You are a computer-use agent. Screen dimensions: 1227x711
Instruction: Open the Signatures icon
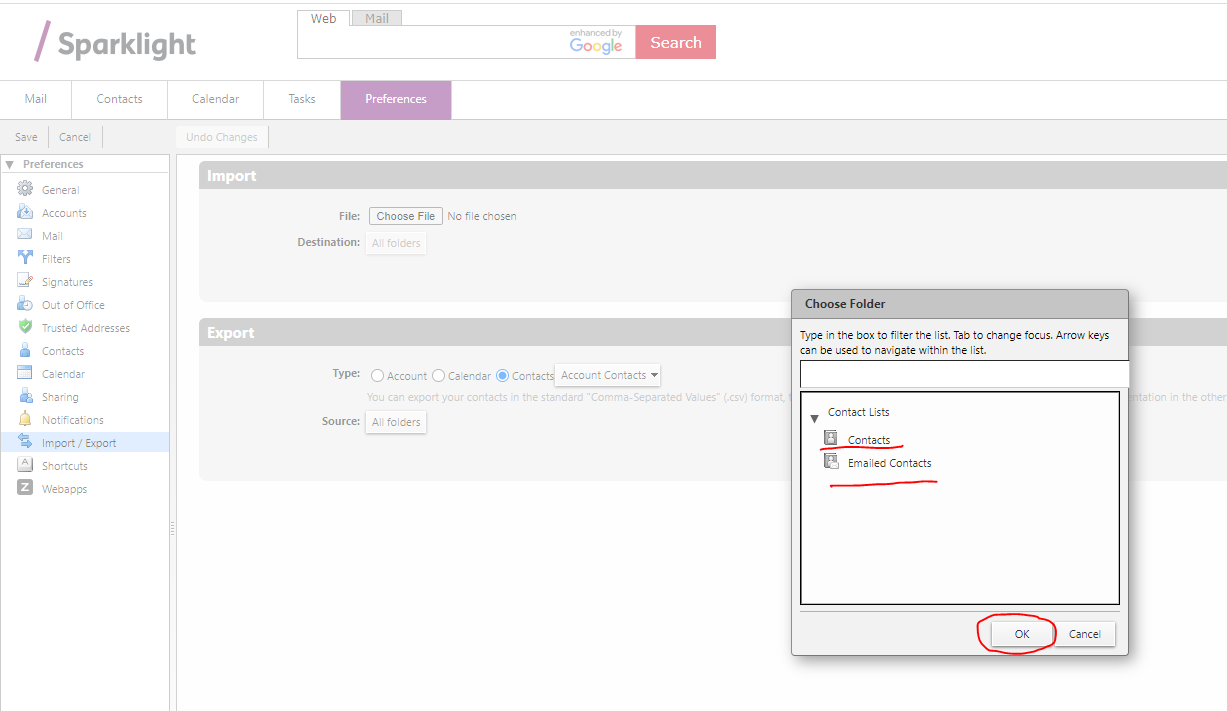pos(25,281)
